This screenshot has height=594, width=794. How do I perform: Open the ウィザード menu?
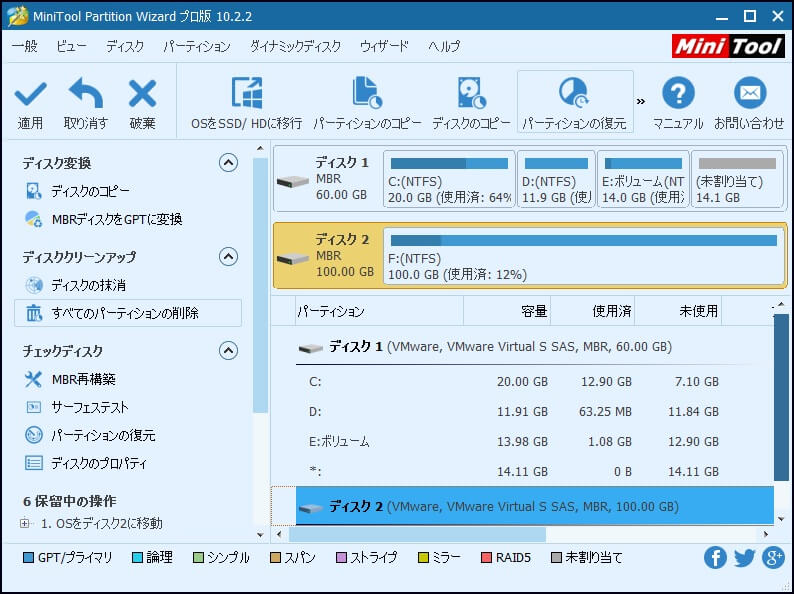tap(384, 47)
